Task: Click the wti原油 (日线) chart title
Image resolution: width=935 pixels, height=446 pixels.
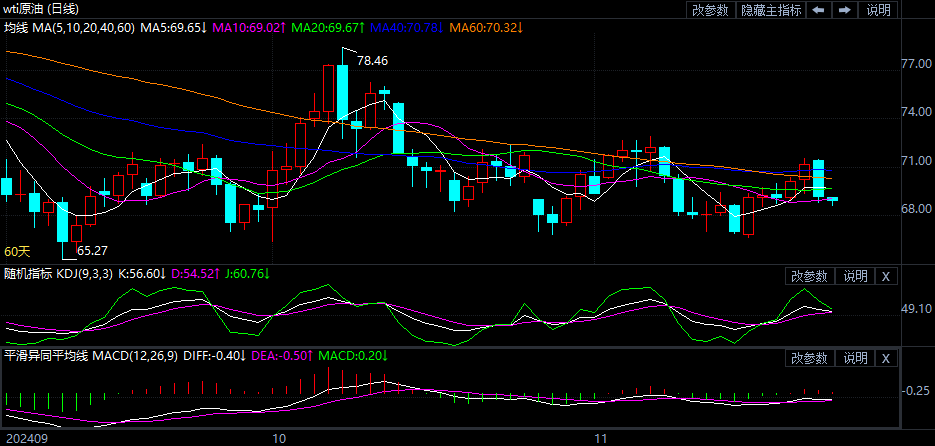Action: 41,9
